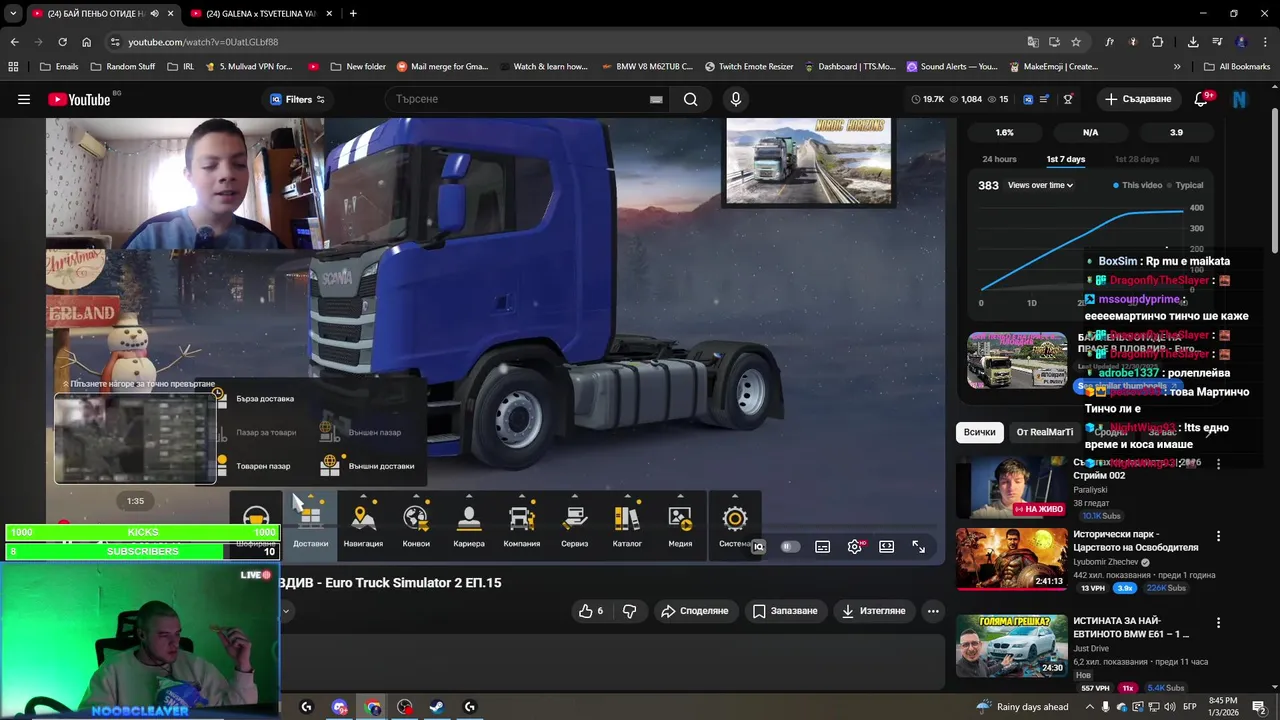Expand the overflow bookmarks chevron
Viewport: 1280px width, 720px height.
(x=1177, y=67)
